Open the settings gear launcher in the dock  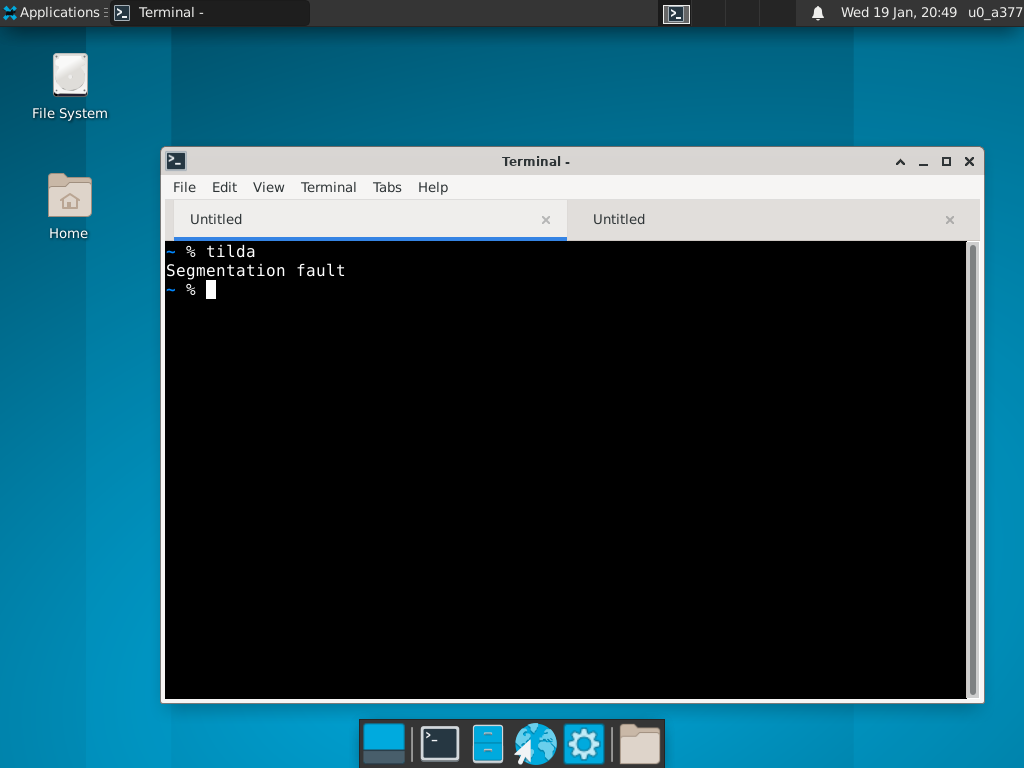coord(583,743)
